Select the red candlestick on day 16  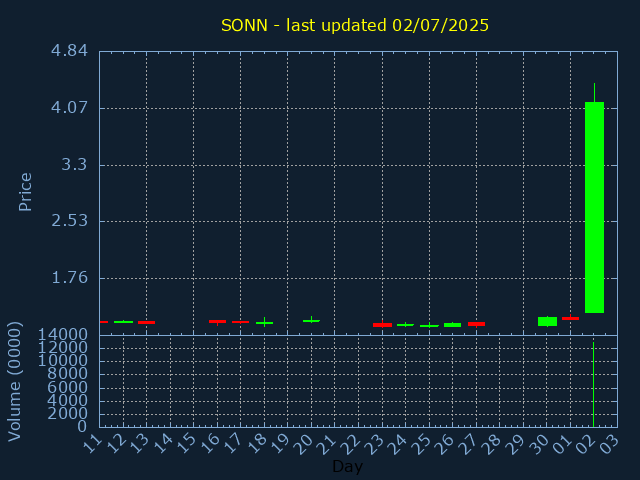point(218,322)
